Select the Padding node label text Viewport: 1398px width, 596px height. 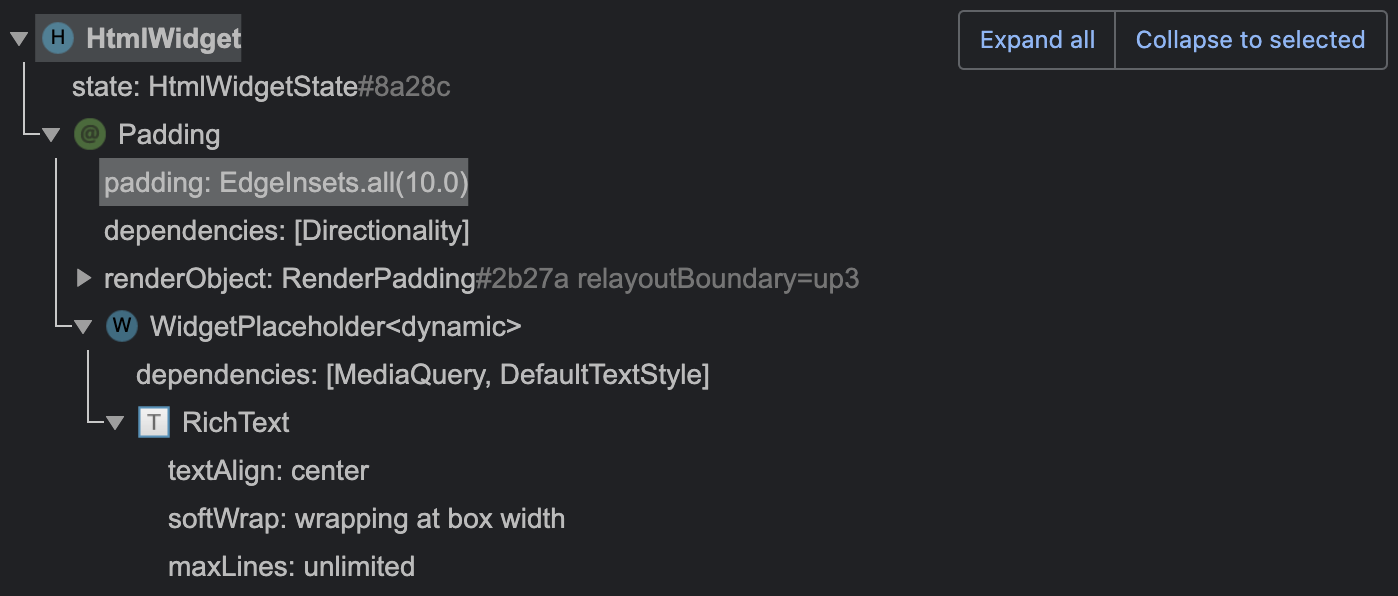(x=169, y=134)
